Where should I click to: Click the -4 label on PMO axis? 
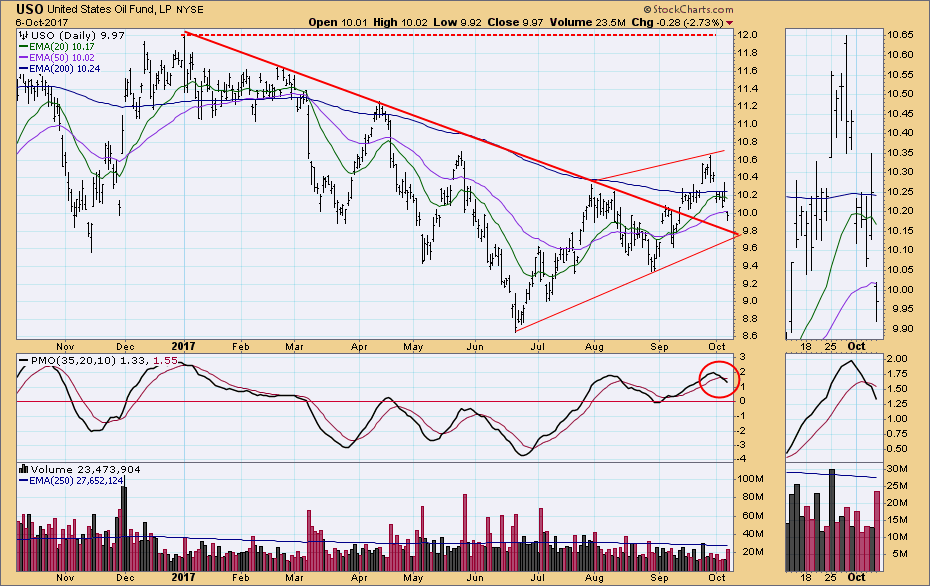click(x=741, y=459)
